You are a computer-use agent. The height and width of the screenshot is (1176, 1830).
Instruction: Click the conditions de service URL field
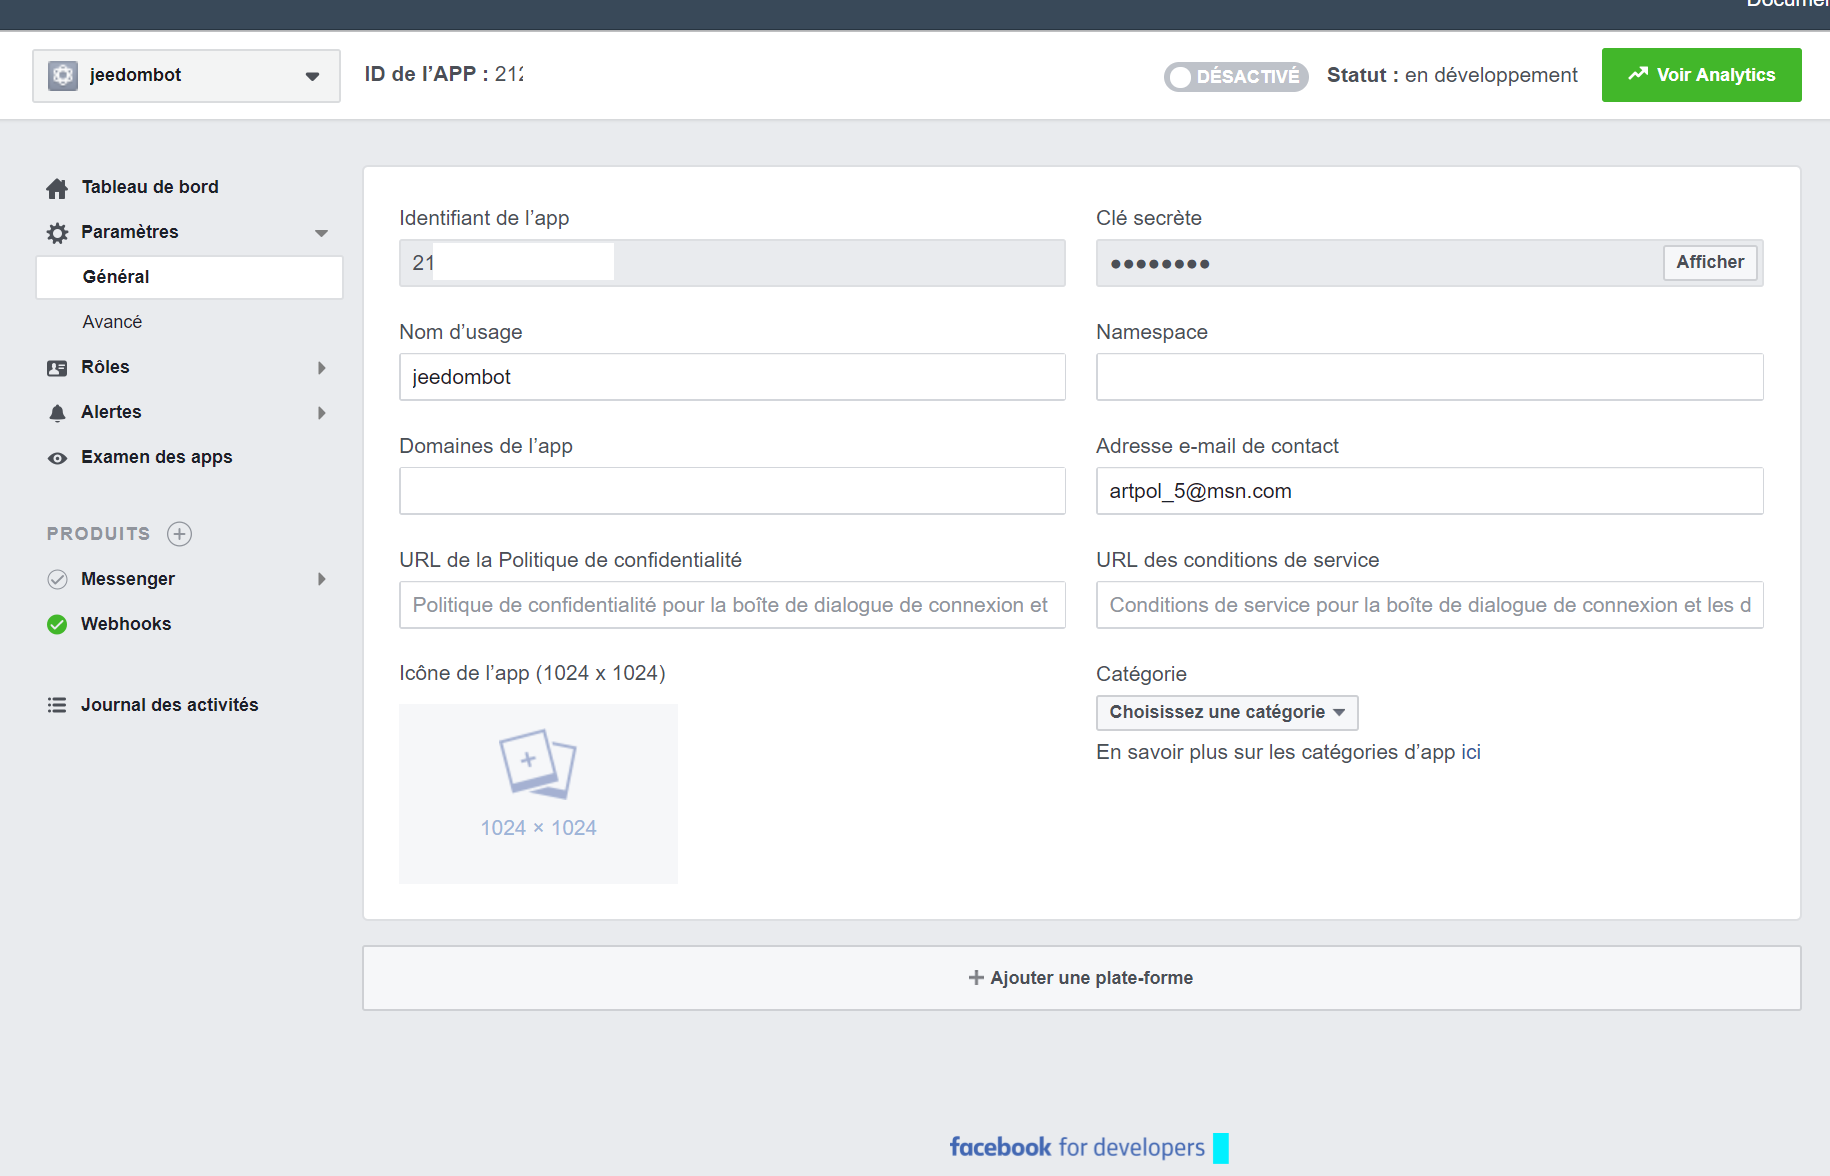click(1429, 605)
